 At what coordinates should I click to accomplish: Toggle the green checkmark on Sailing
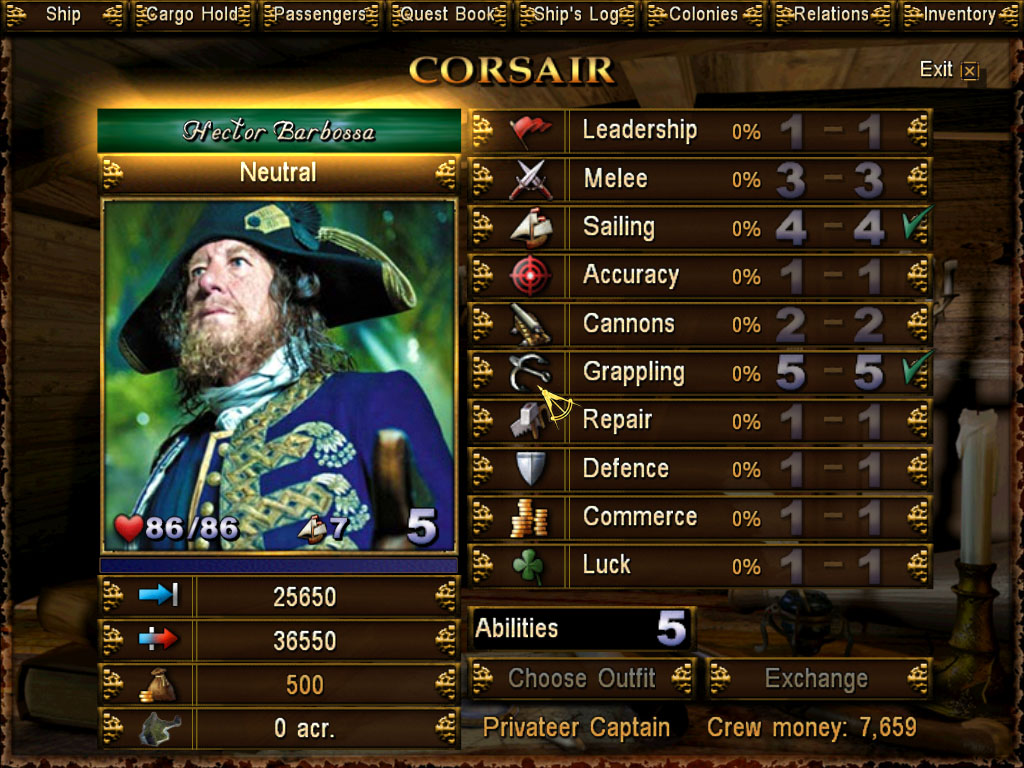tap(918, 223)
